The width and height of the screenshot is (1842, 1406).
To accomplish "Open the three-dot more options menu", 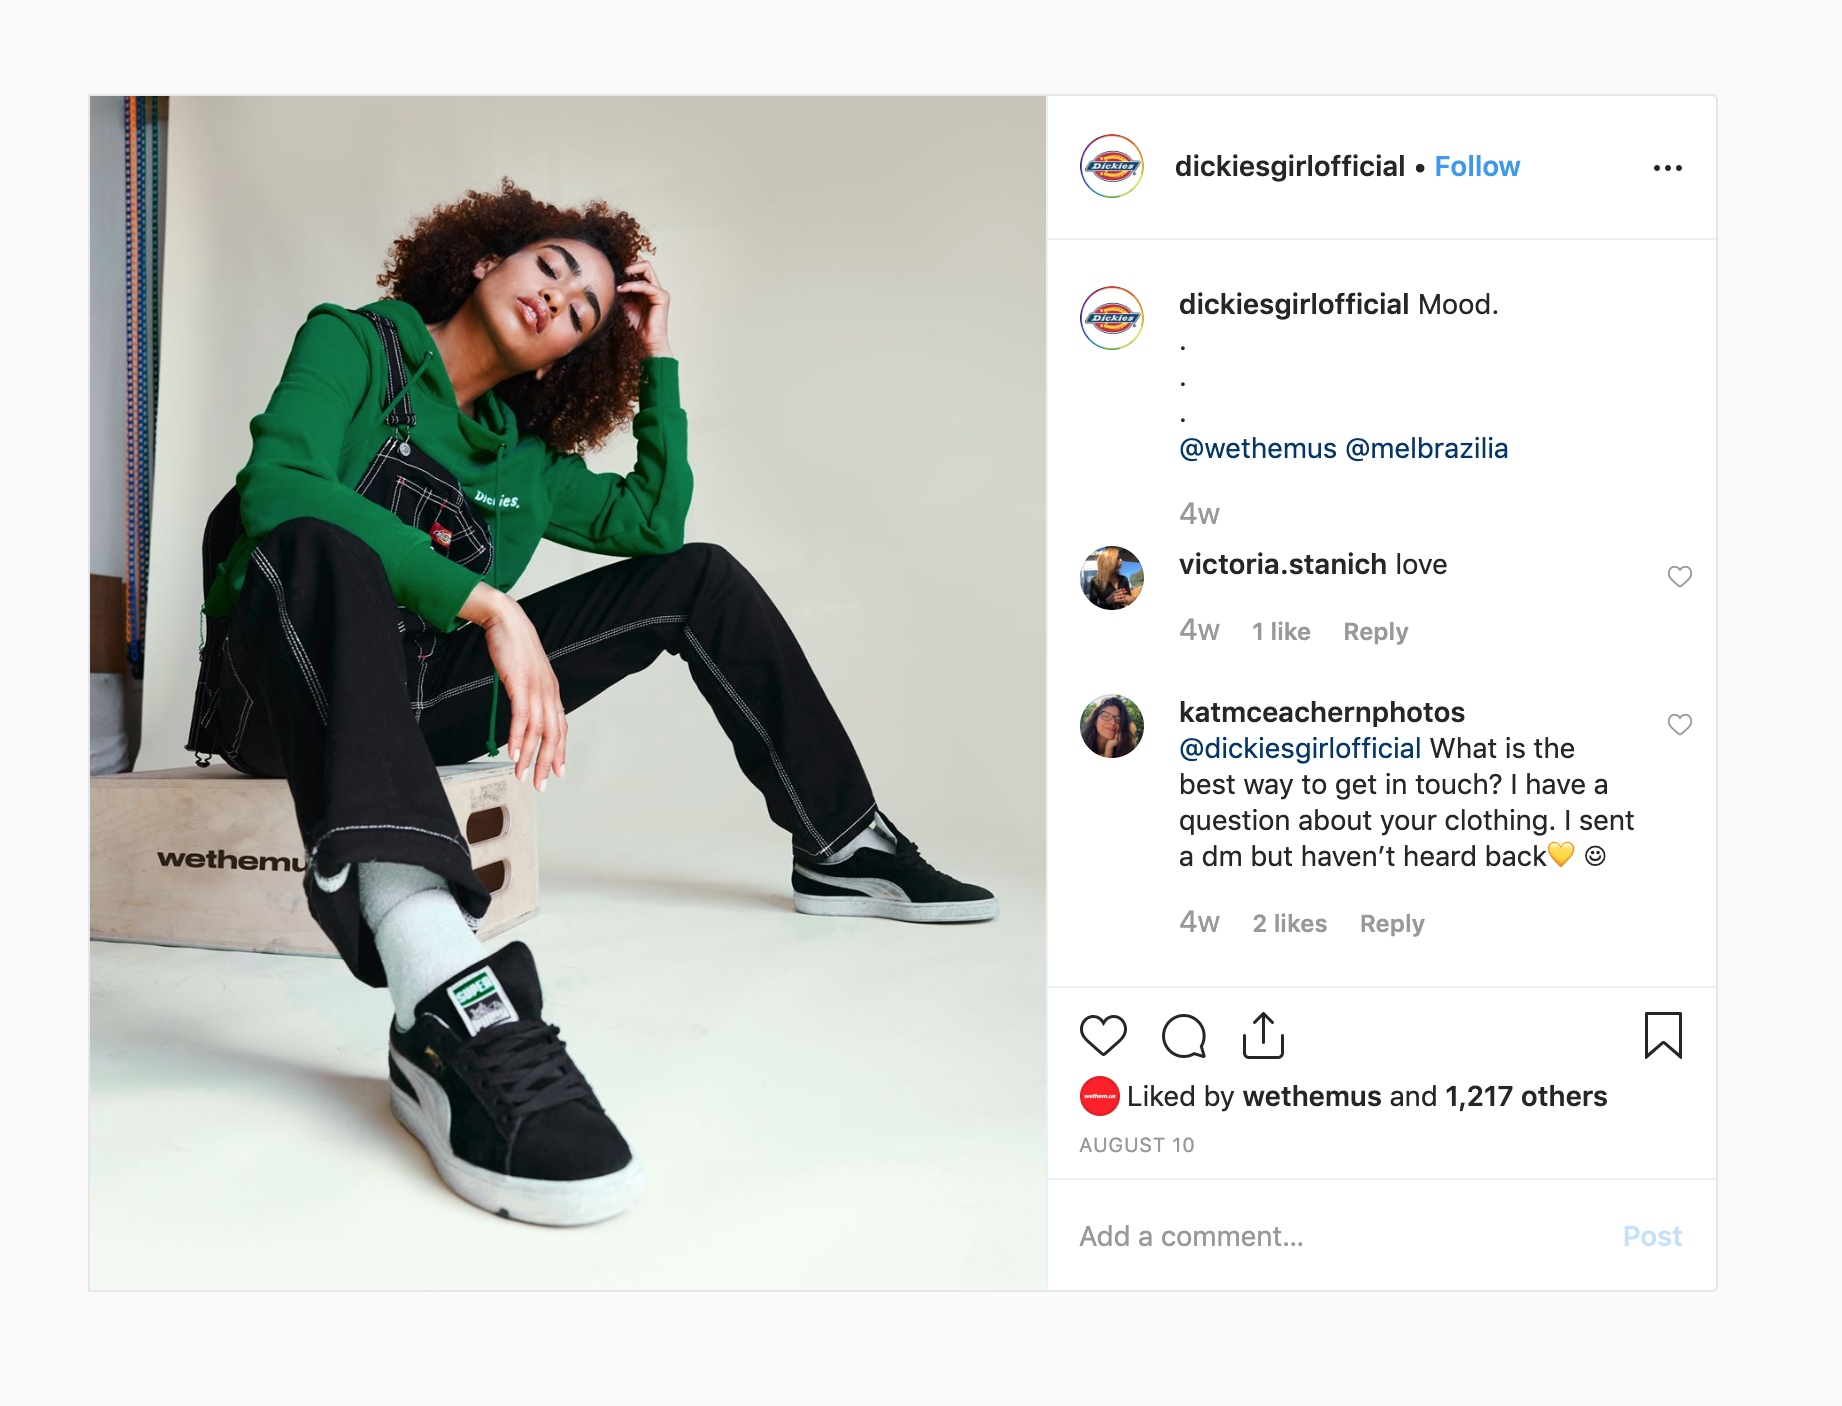I will (1667, 168).
